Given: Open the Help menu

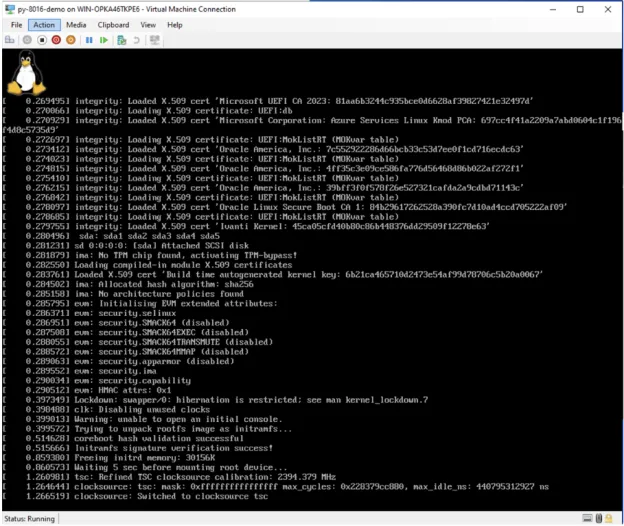Looking at the screenshot, I should pyautogui.click(x=175, y=25).
